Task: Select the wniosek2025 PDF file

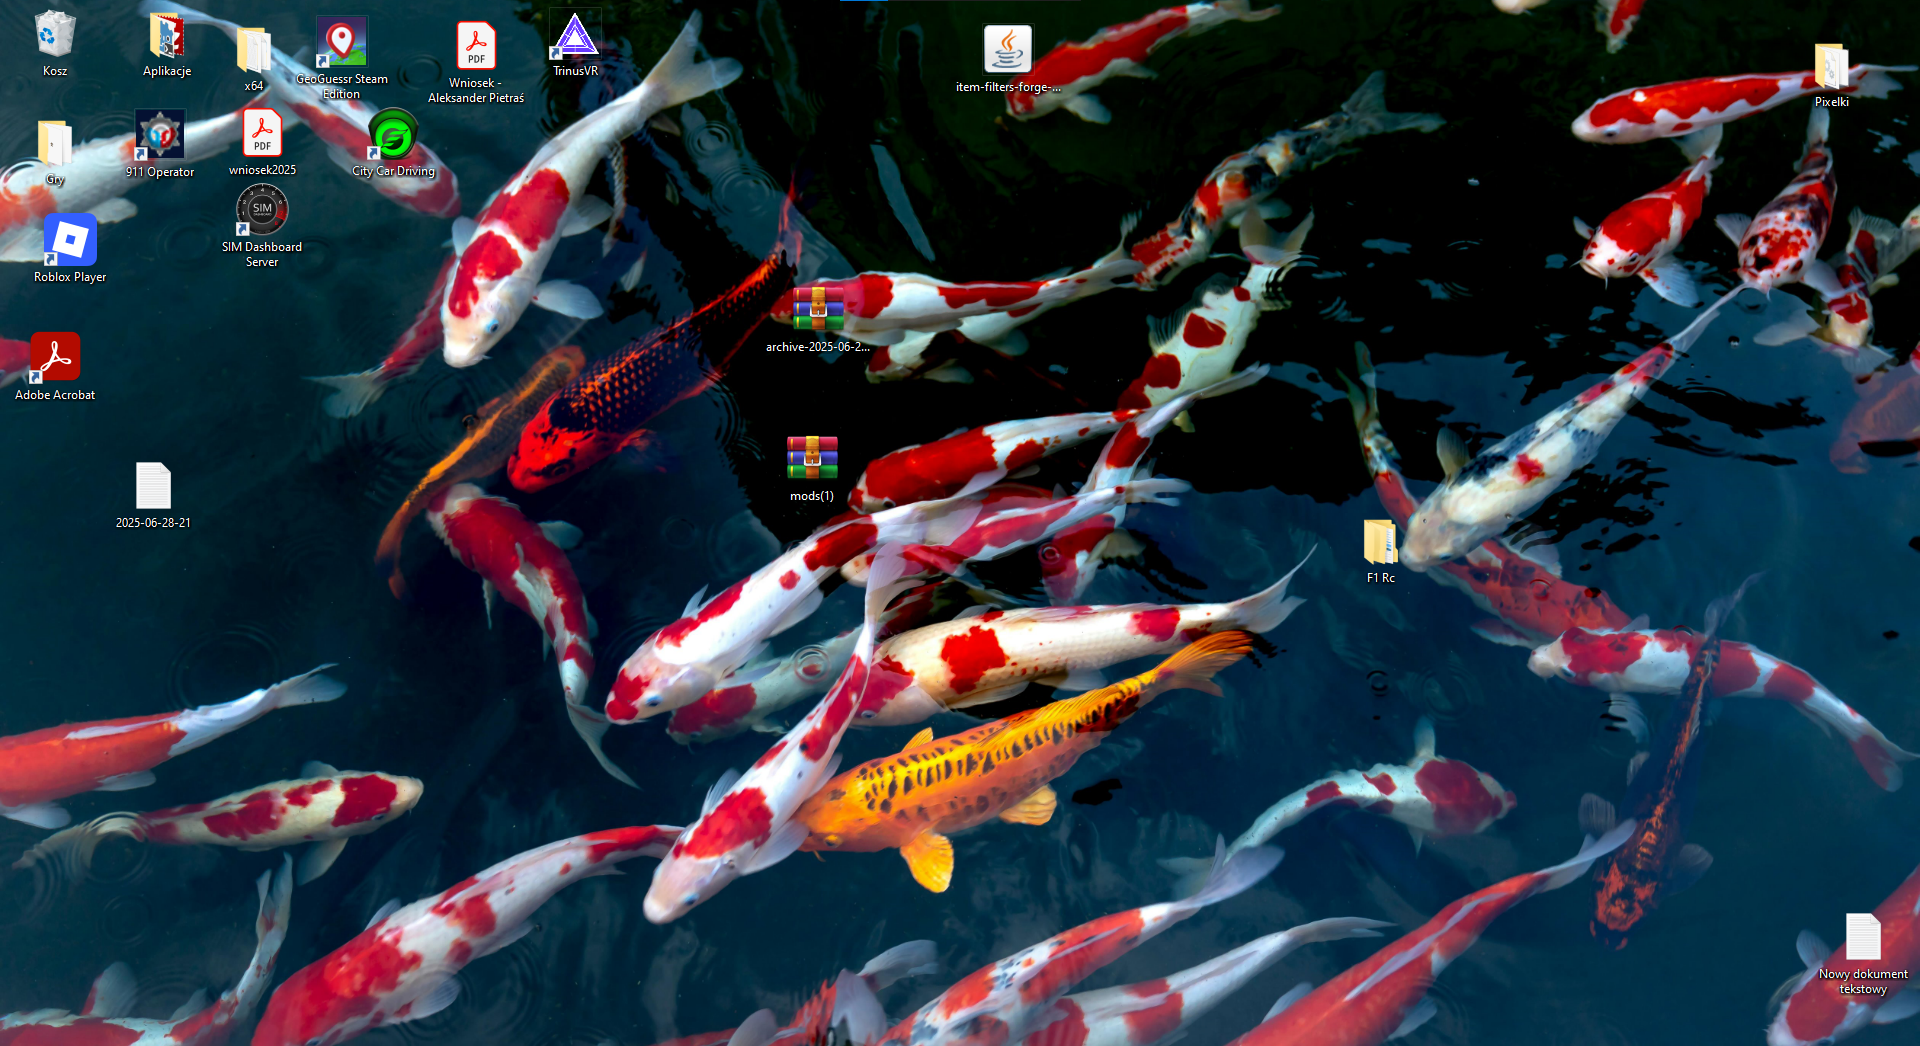Action: 262,133
